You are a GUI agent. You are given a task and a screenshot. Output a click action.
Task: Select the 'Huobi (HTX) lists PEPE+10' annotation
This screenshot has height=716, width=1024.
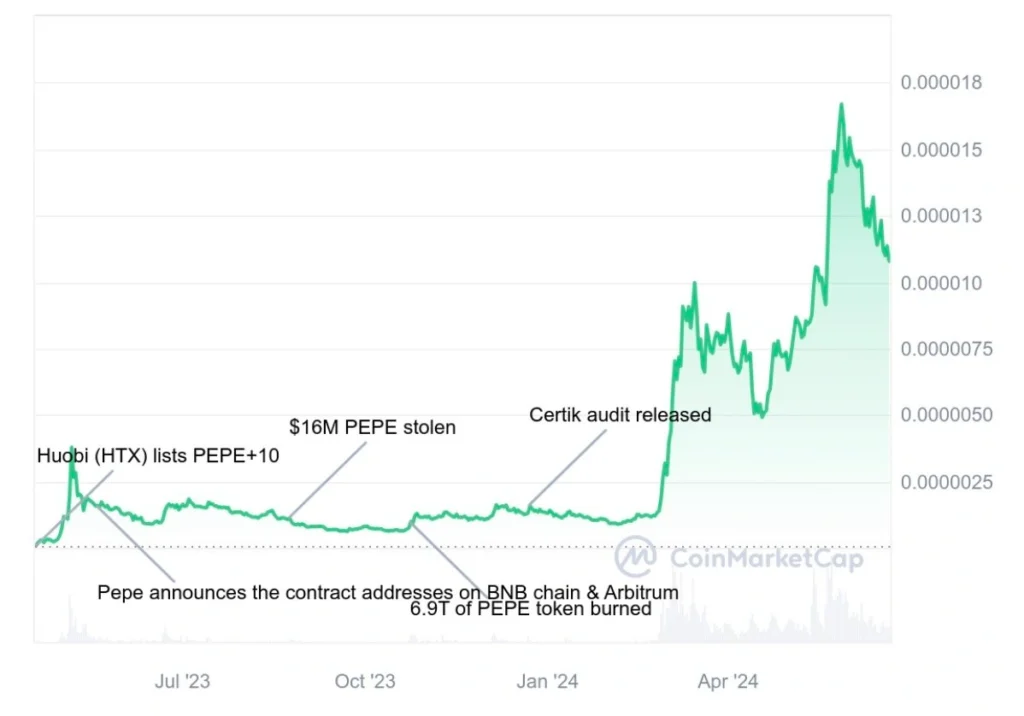point(158,455)
